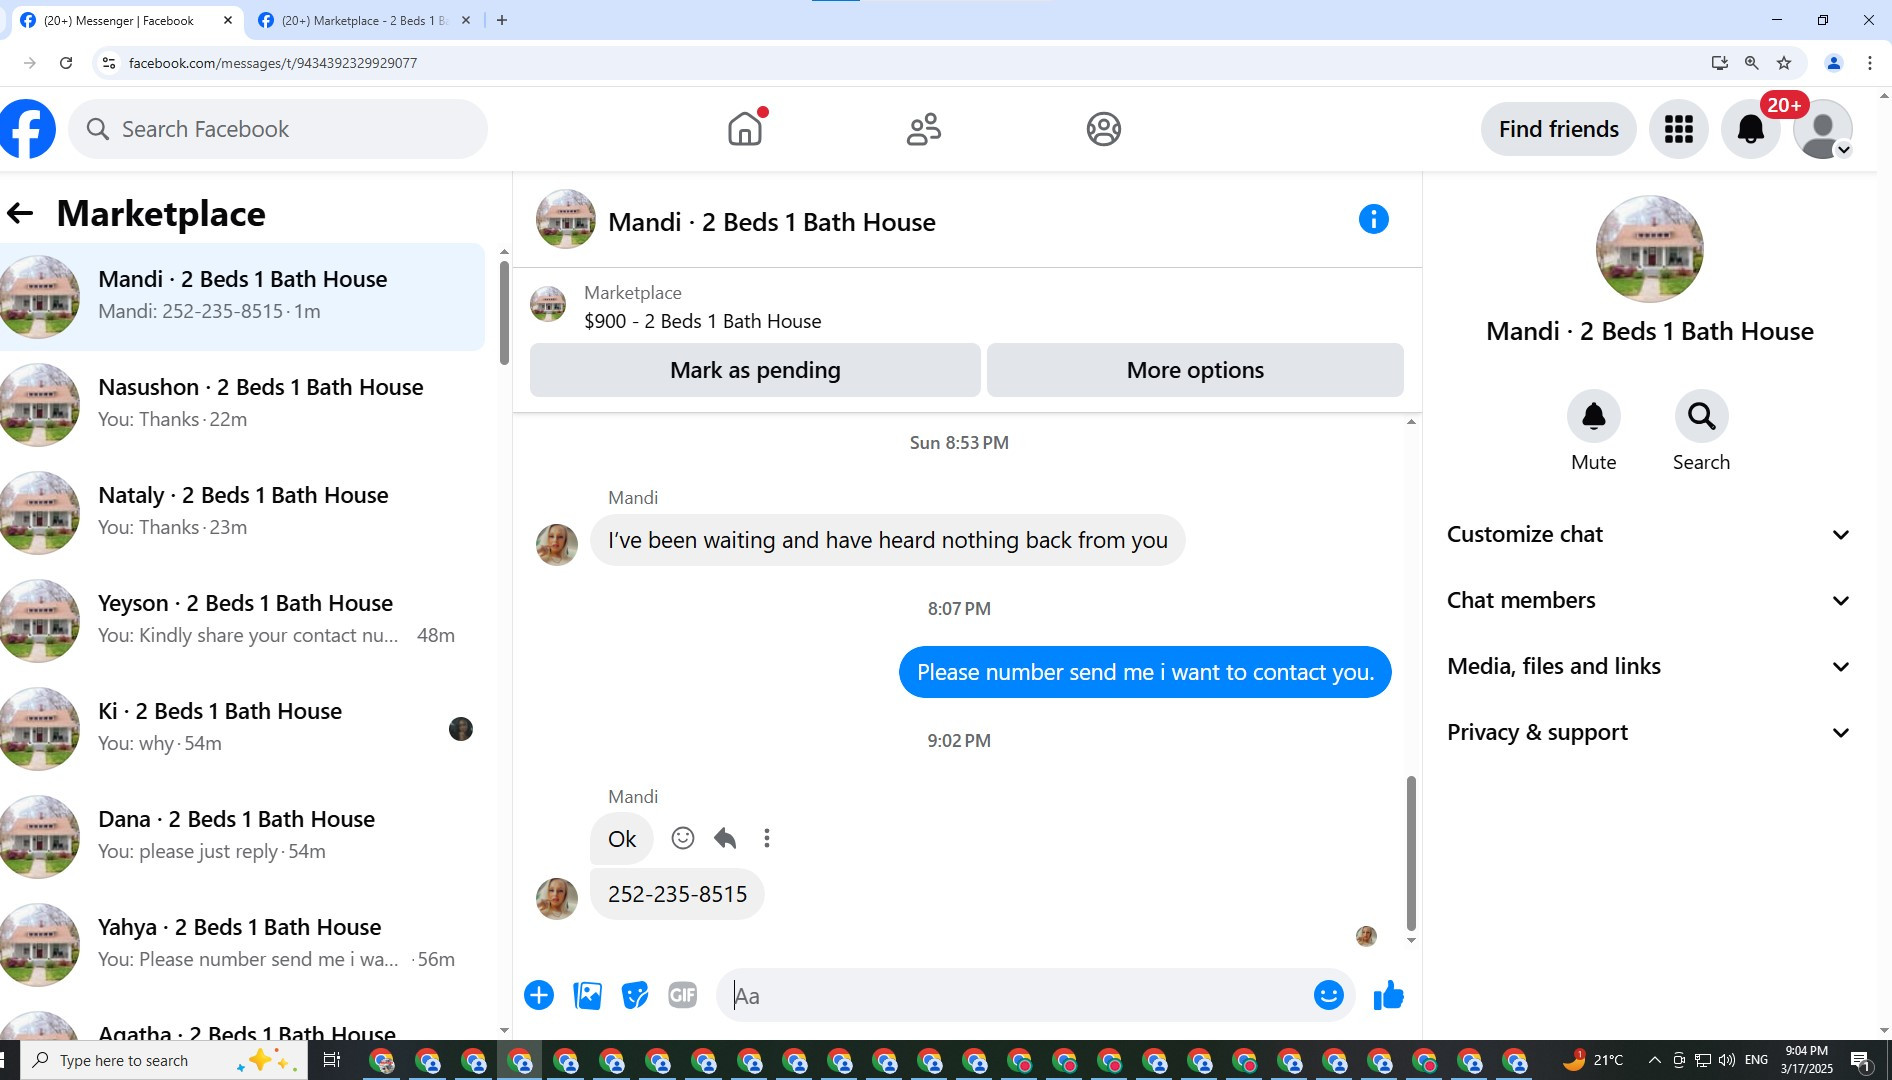Open Chrome profile button

click(1834, 63)
